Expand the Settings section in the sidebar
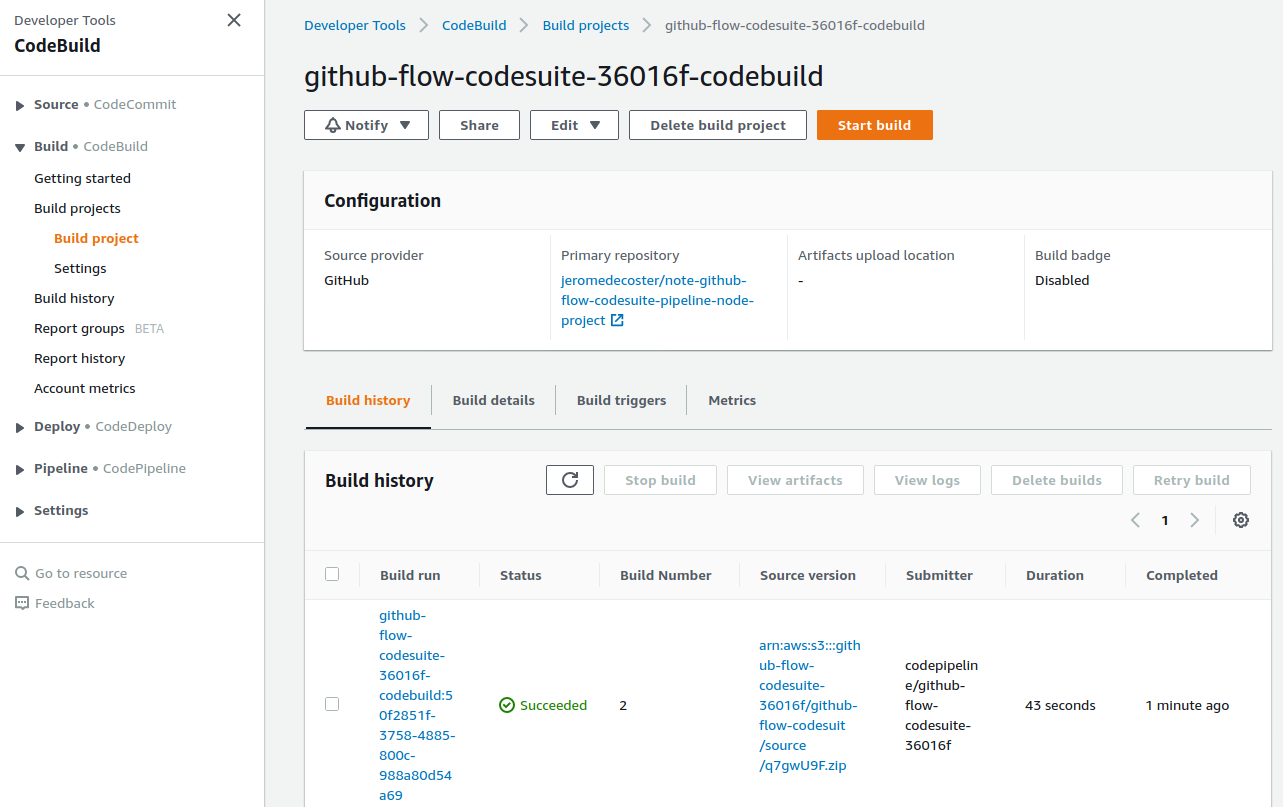 [x=20, y=511]
